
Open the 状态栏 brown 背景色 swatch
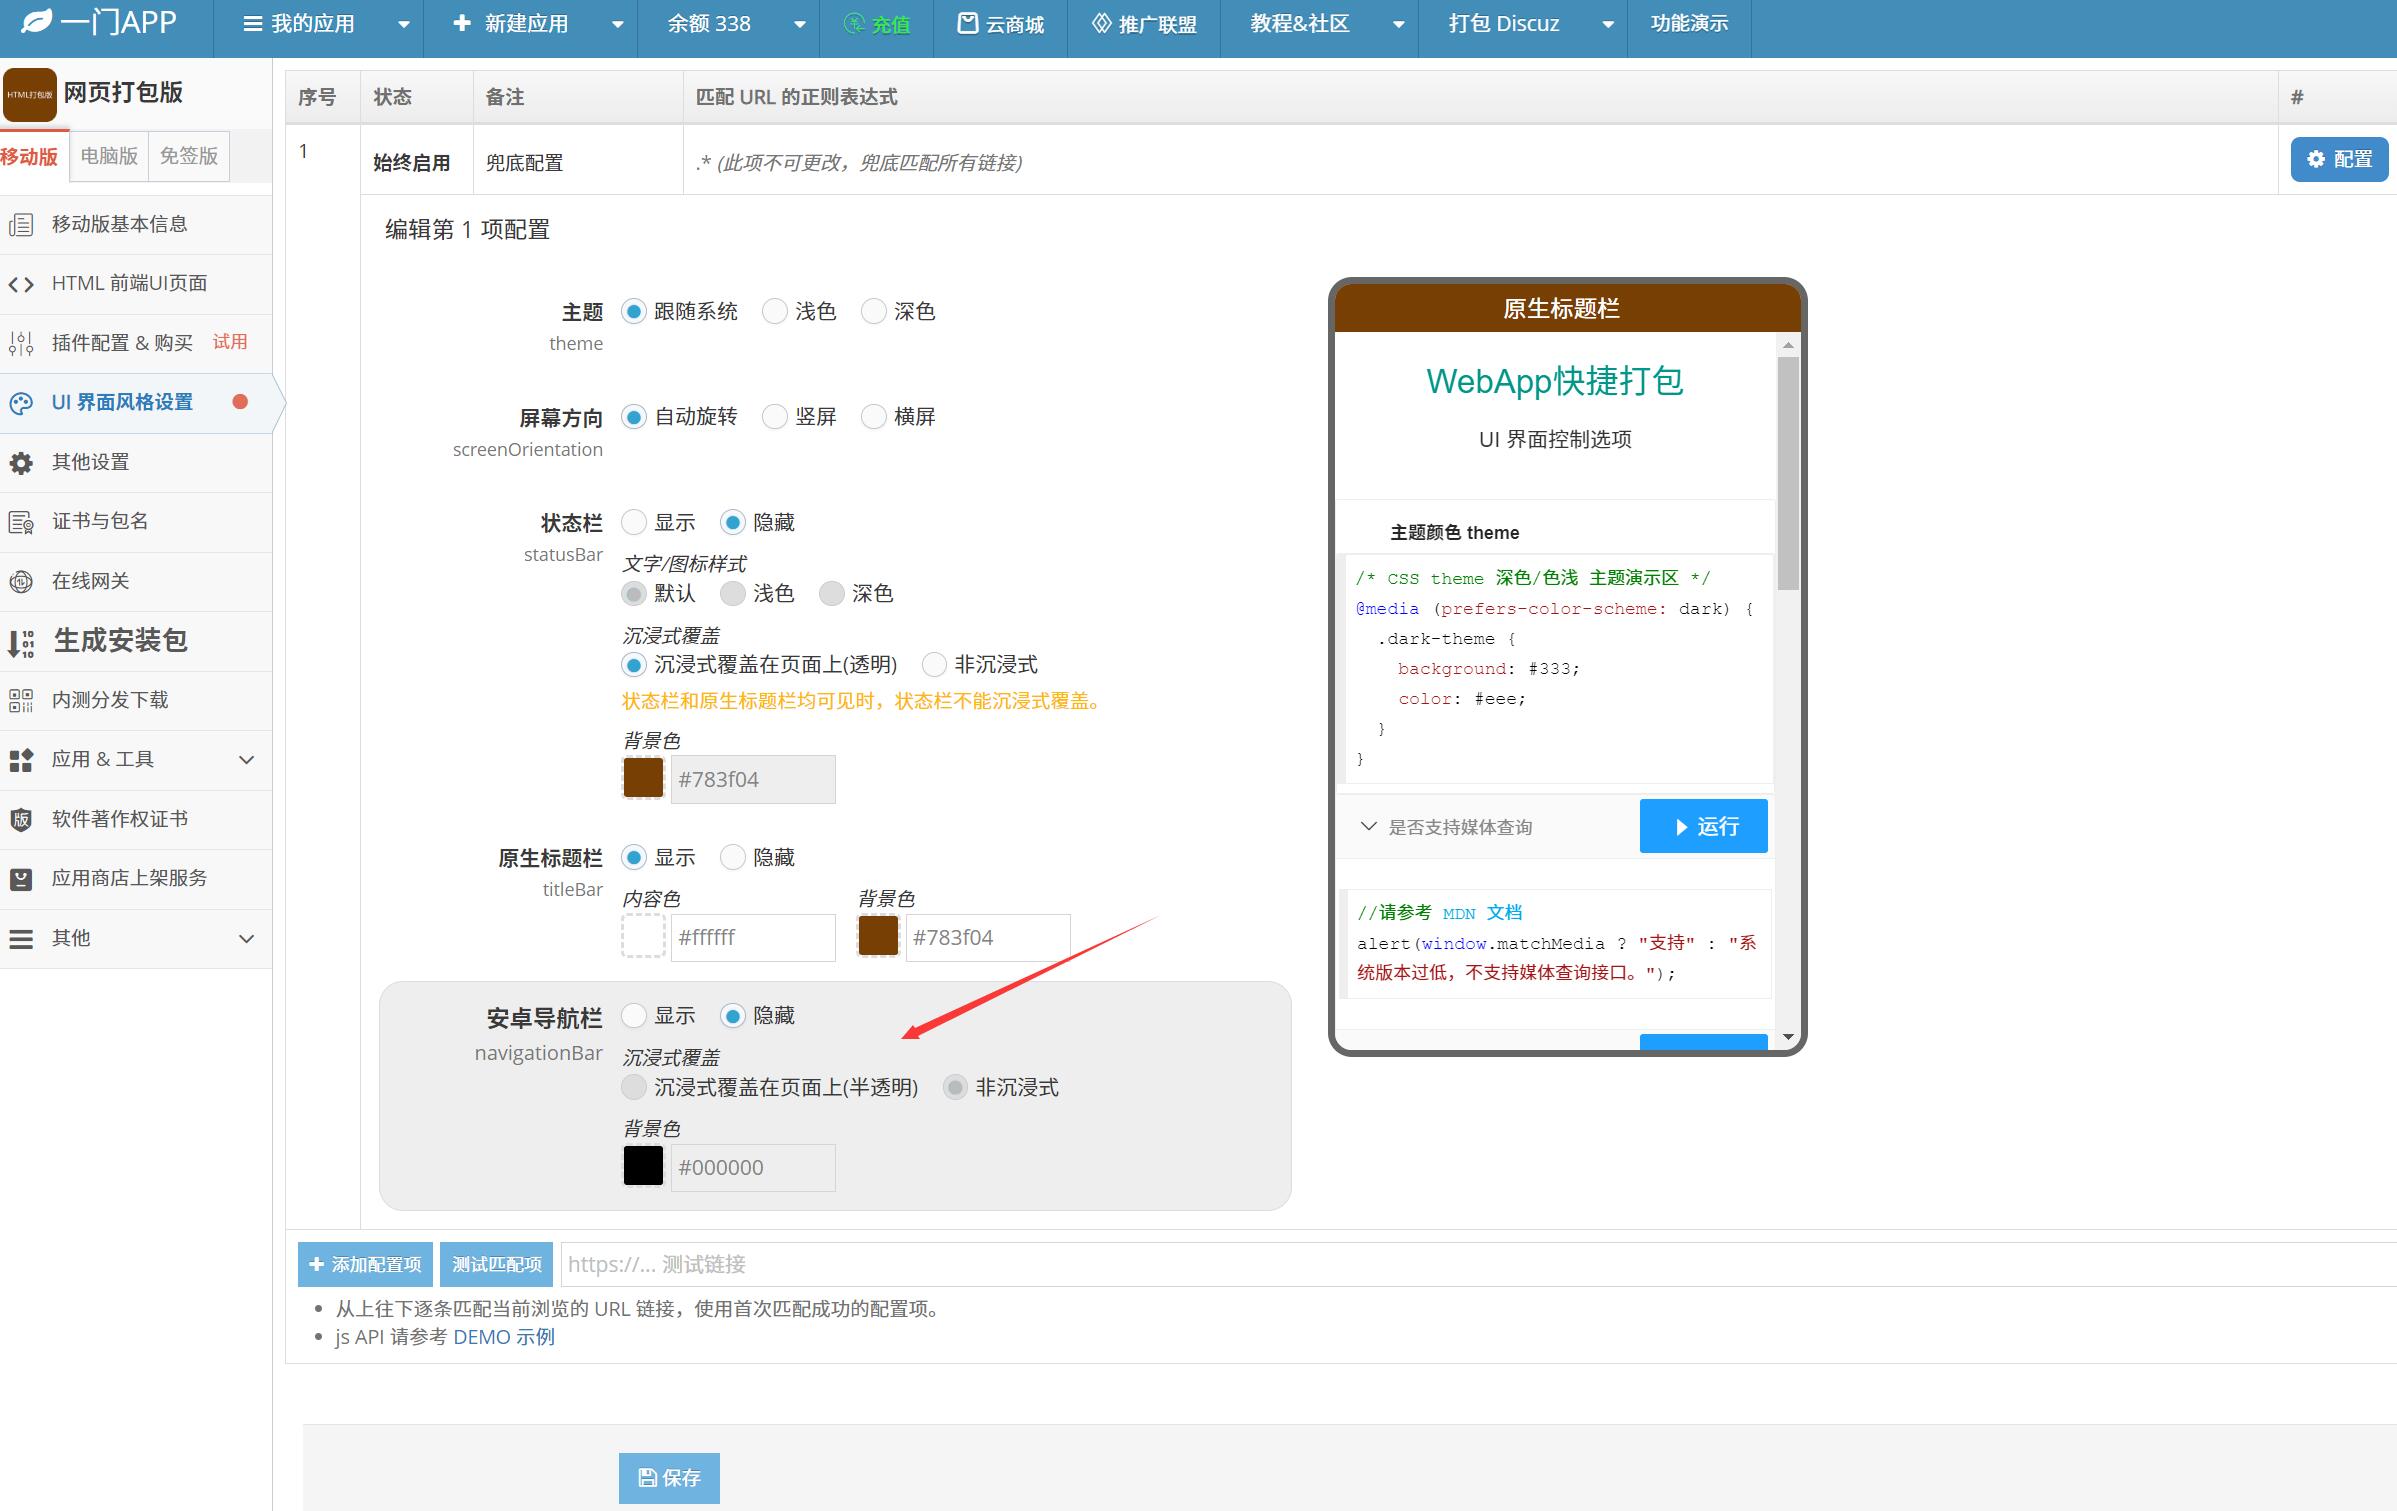643,778
